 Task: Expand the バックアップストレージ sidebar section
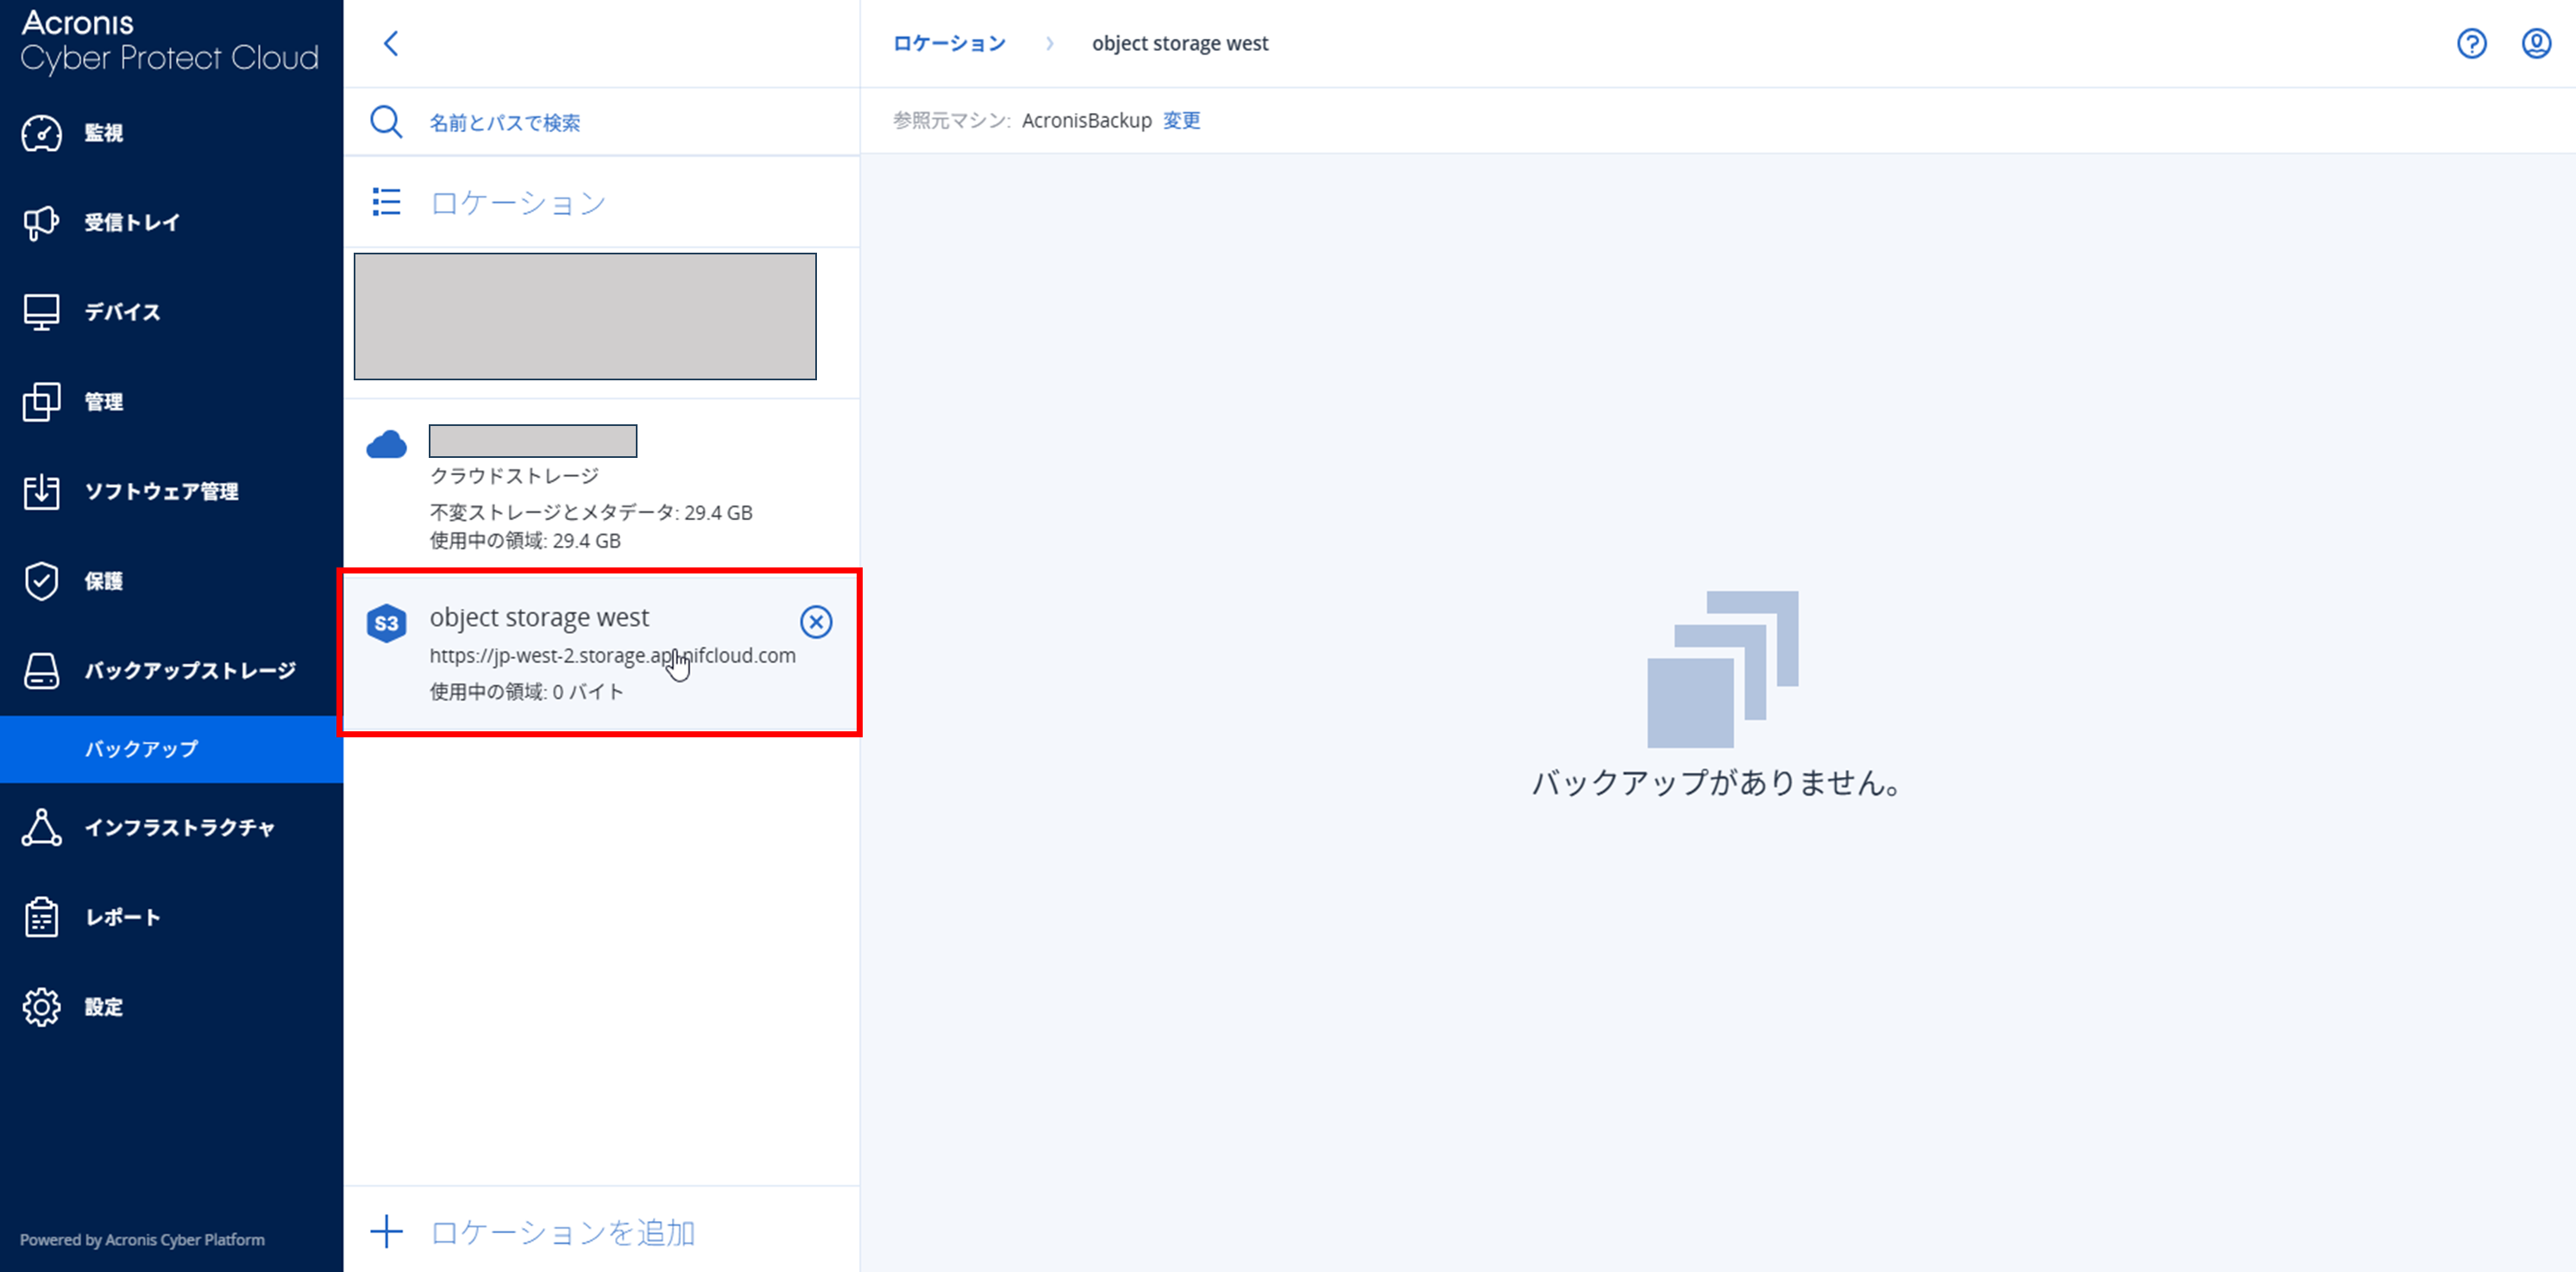pos(189,671)
